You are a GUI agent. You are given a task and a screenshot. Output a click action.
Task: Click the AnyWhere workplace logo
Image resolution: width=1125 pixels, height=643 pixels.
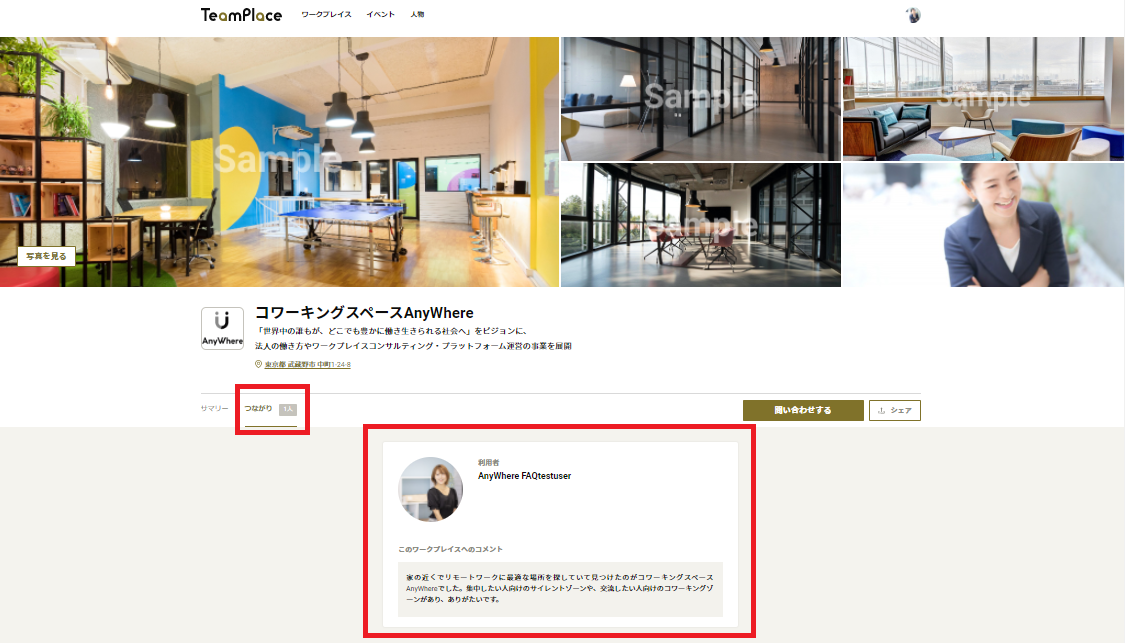[222, 328]
